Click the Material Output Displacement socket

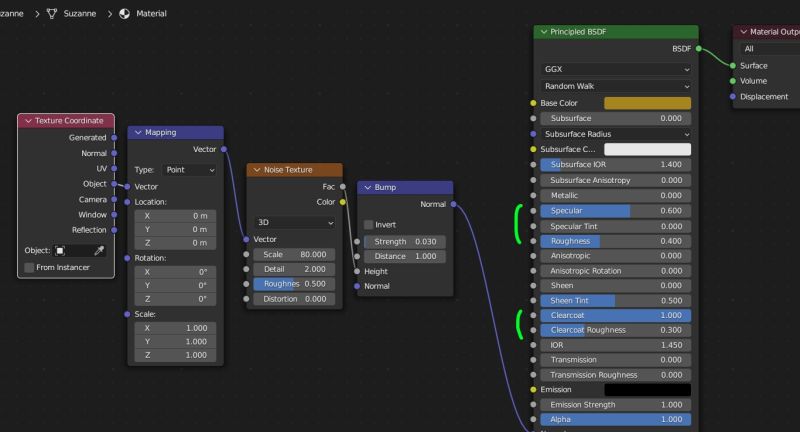[733, 96]
